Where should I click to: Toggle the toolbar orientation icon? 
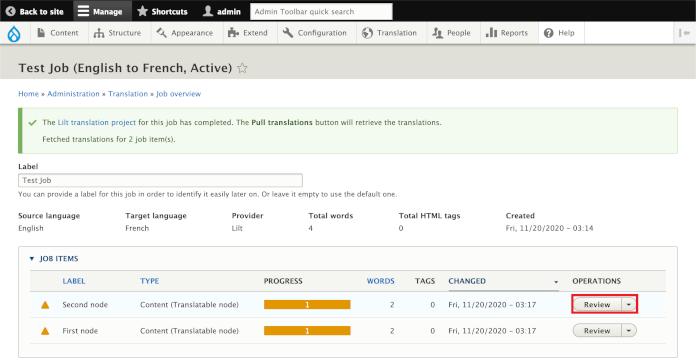pos(684,33)
